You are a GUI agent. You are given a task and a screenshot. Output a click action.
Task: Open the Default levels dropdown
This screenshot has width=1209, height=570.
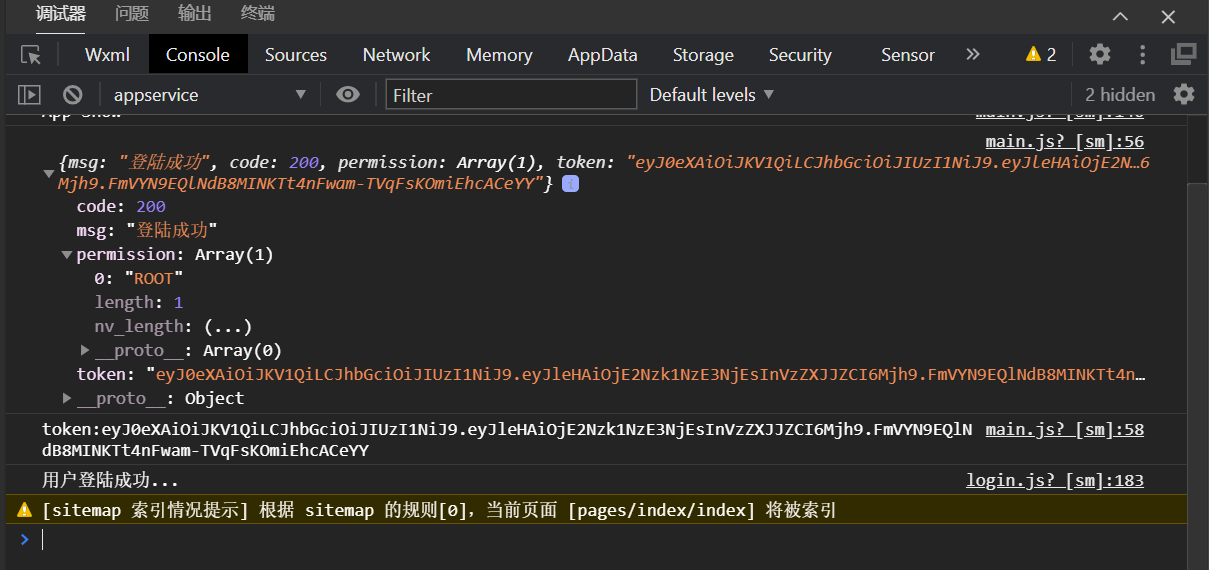pyautogui.click(x=712, y=95)
